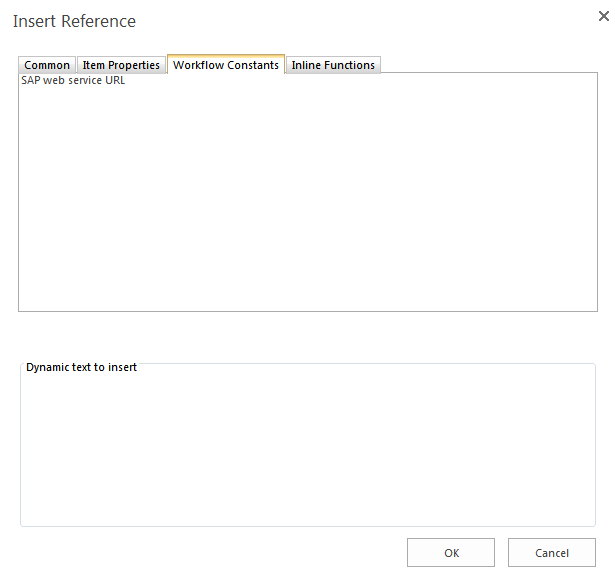Screen dimensions: 615x577
Task: Show the Inline Functions tab
Action: point(333,65)
